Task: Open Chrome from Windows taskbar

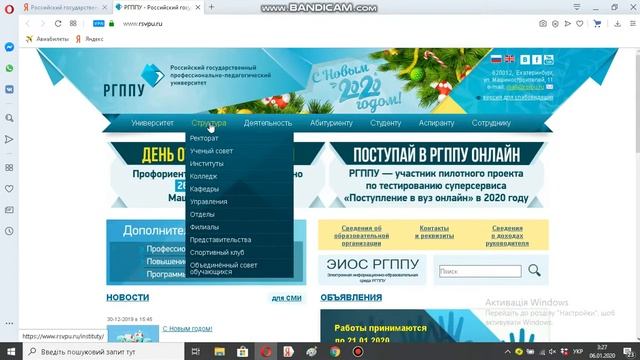Action: click(335, 351)
